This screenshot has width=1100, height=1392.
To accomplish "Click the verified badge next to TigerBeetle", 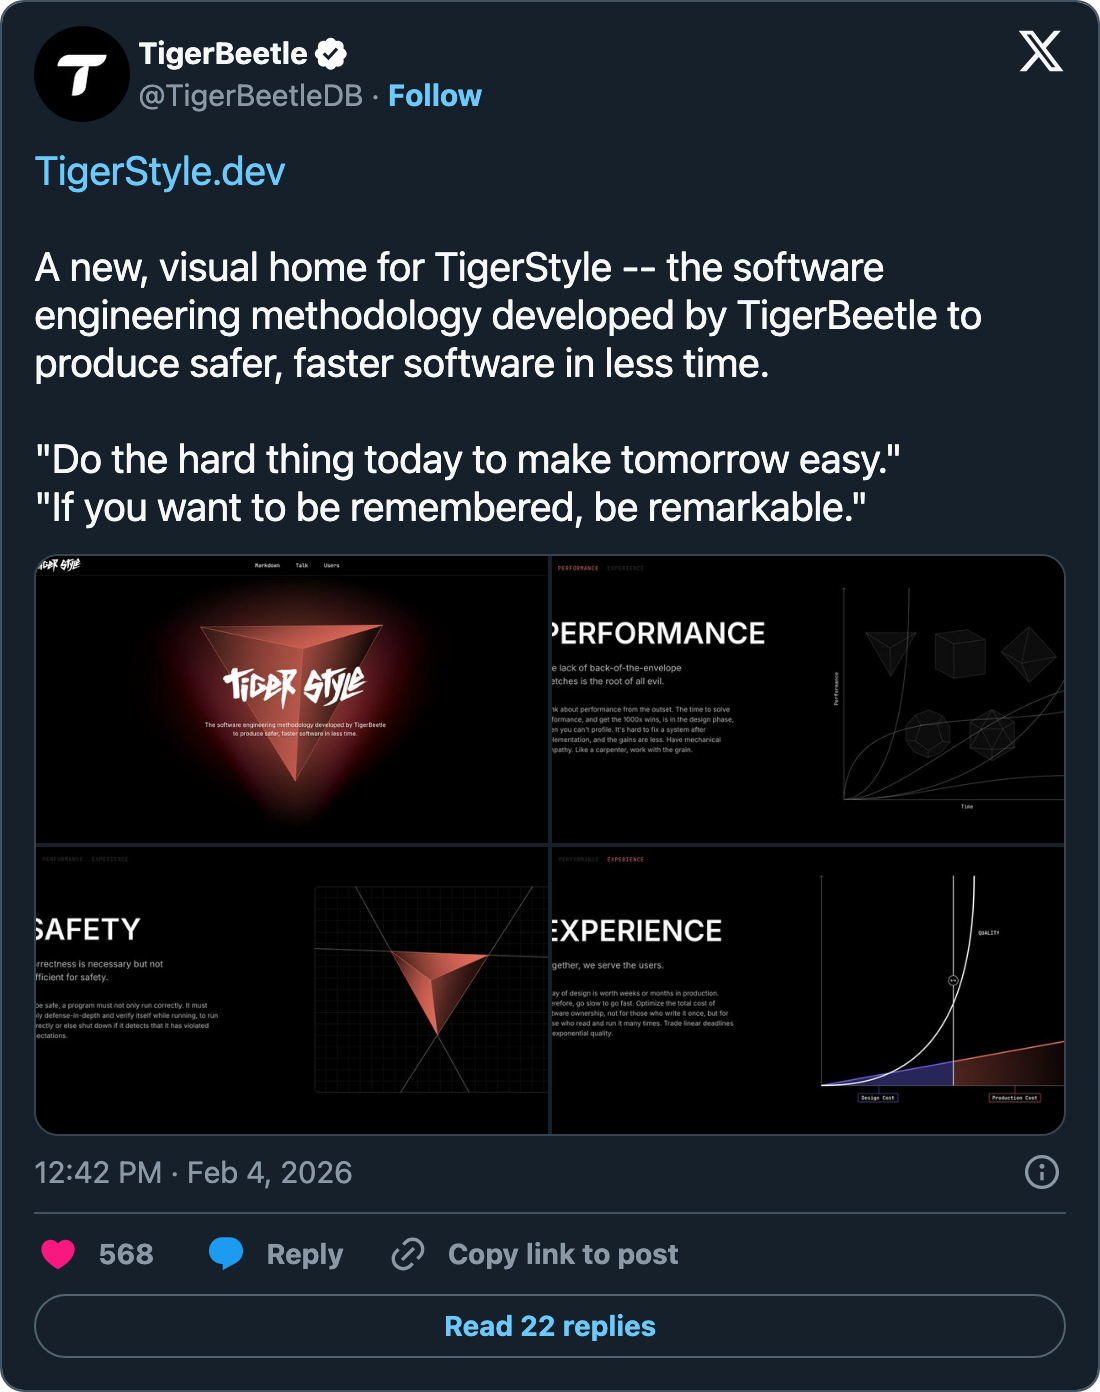I will pyautogui.click(x=331, y=54).
